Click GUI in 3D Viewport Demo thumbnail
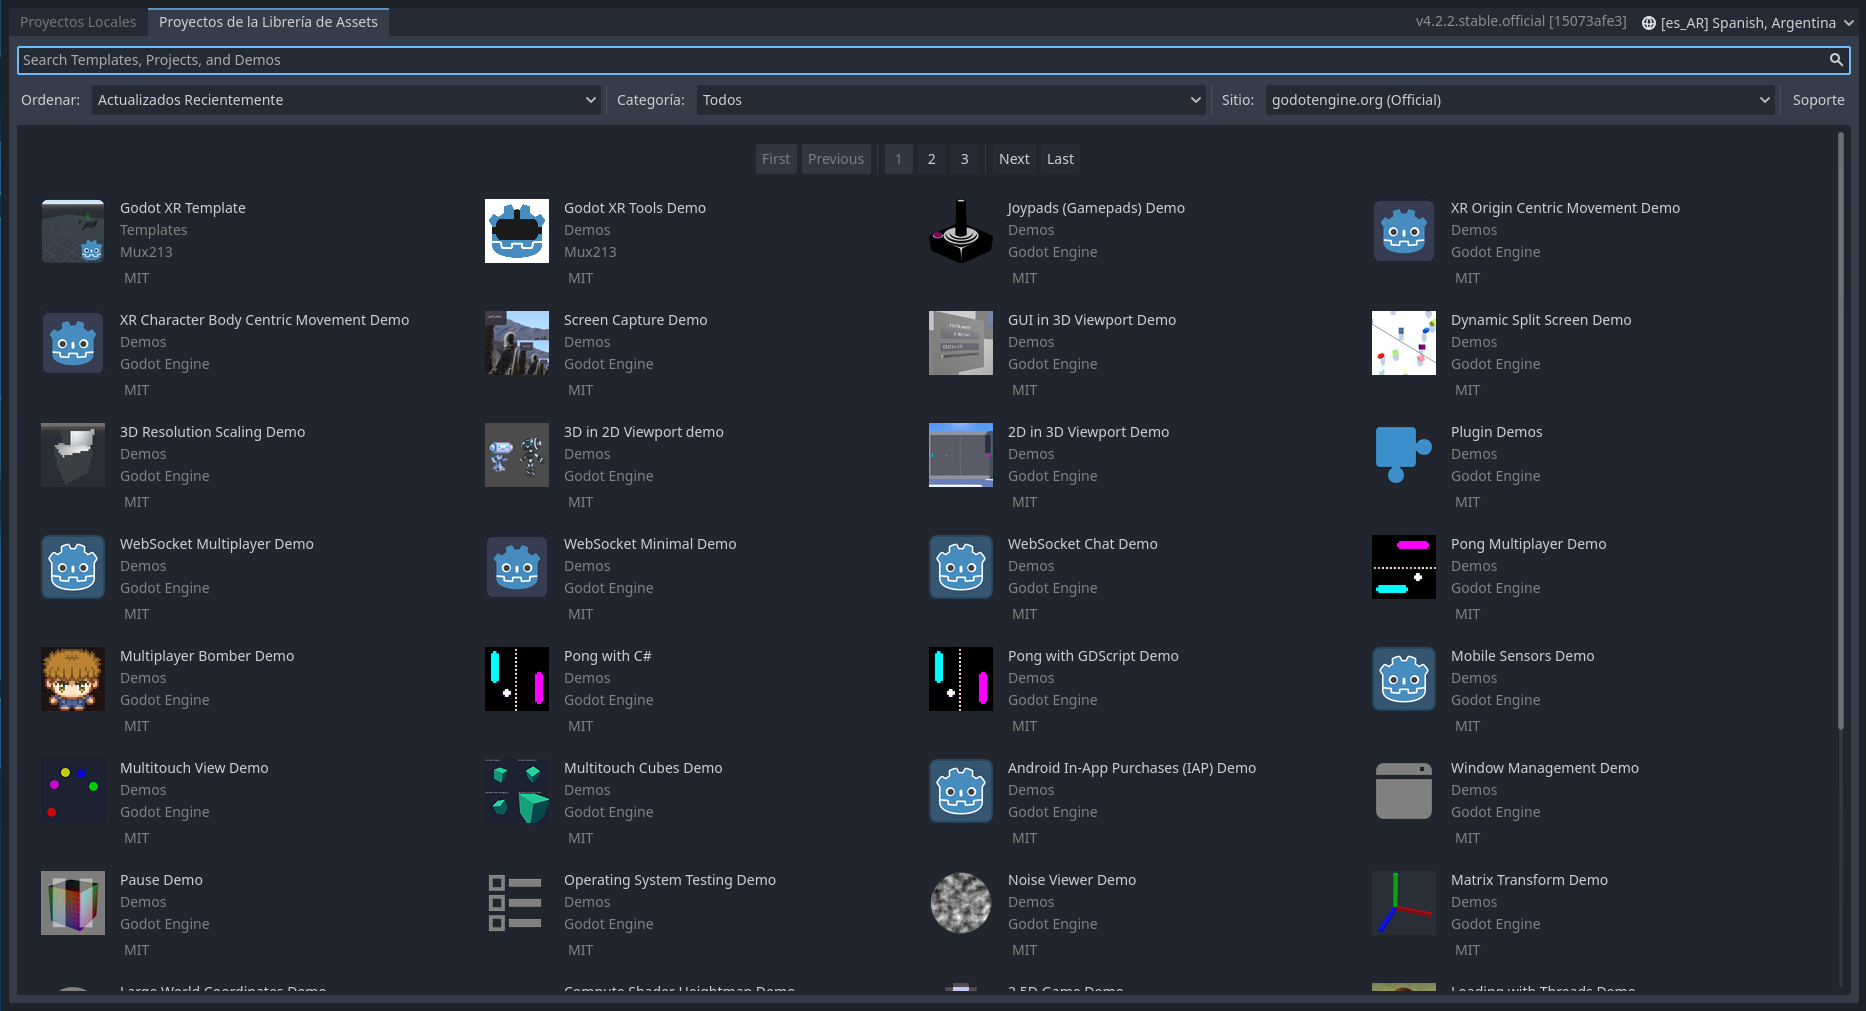This screenshot has height=1011, width=1866. [961, 343]
